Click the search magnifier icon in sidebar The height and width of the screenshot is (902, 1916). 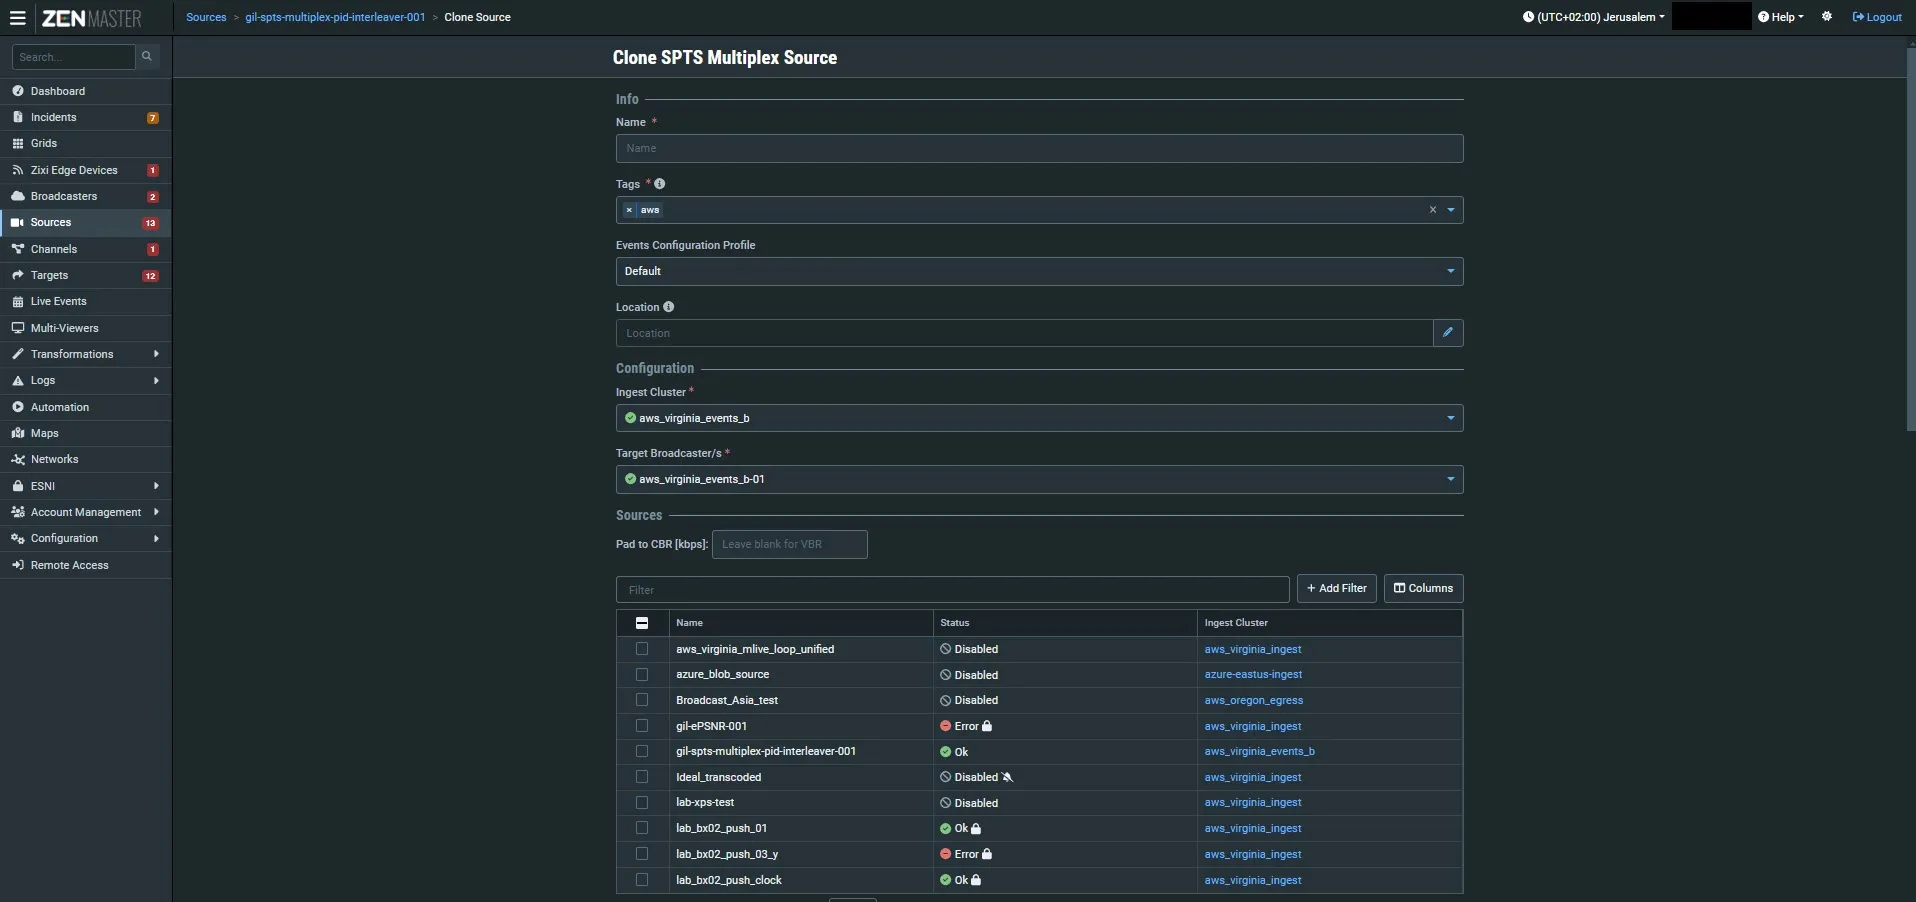click(x=147, y=57)
